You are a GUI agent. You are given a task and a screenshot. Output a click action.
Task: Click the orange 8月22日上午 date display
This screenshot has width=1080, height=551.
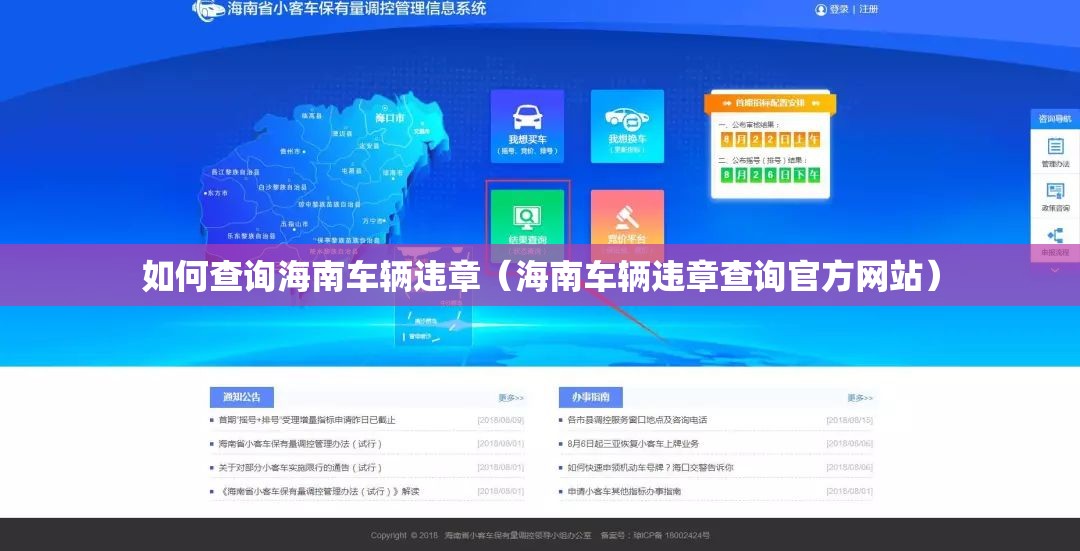pyautogui.click(x=770, y=140)
